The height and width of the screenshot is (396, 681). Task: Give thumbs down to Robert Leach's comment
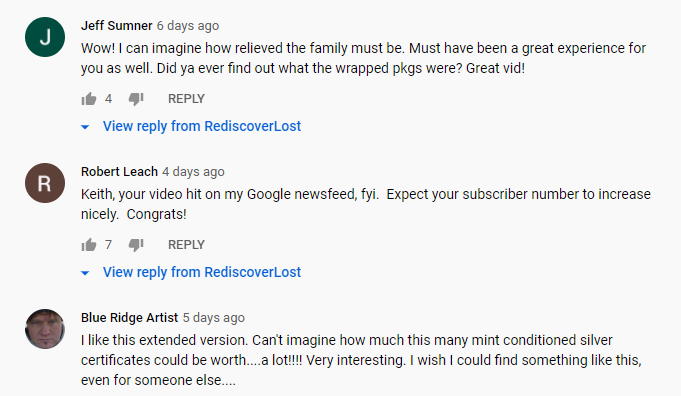[136, 245]
